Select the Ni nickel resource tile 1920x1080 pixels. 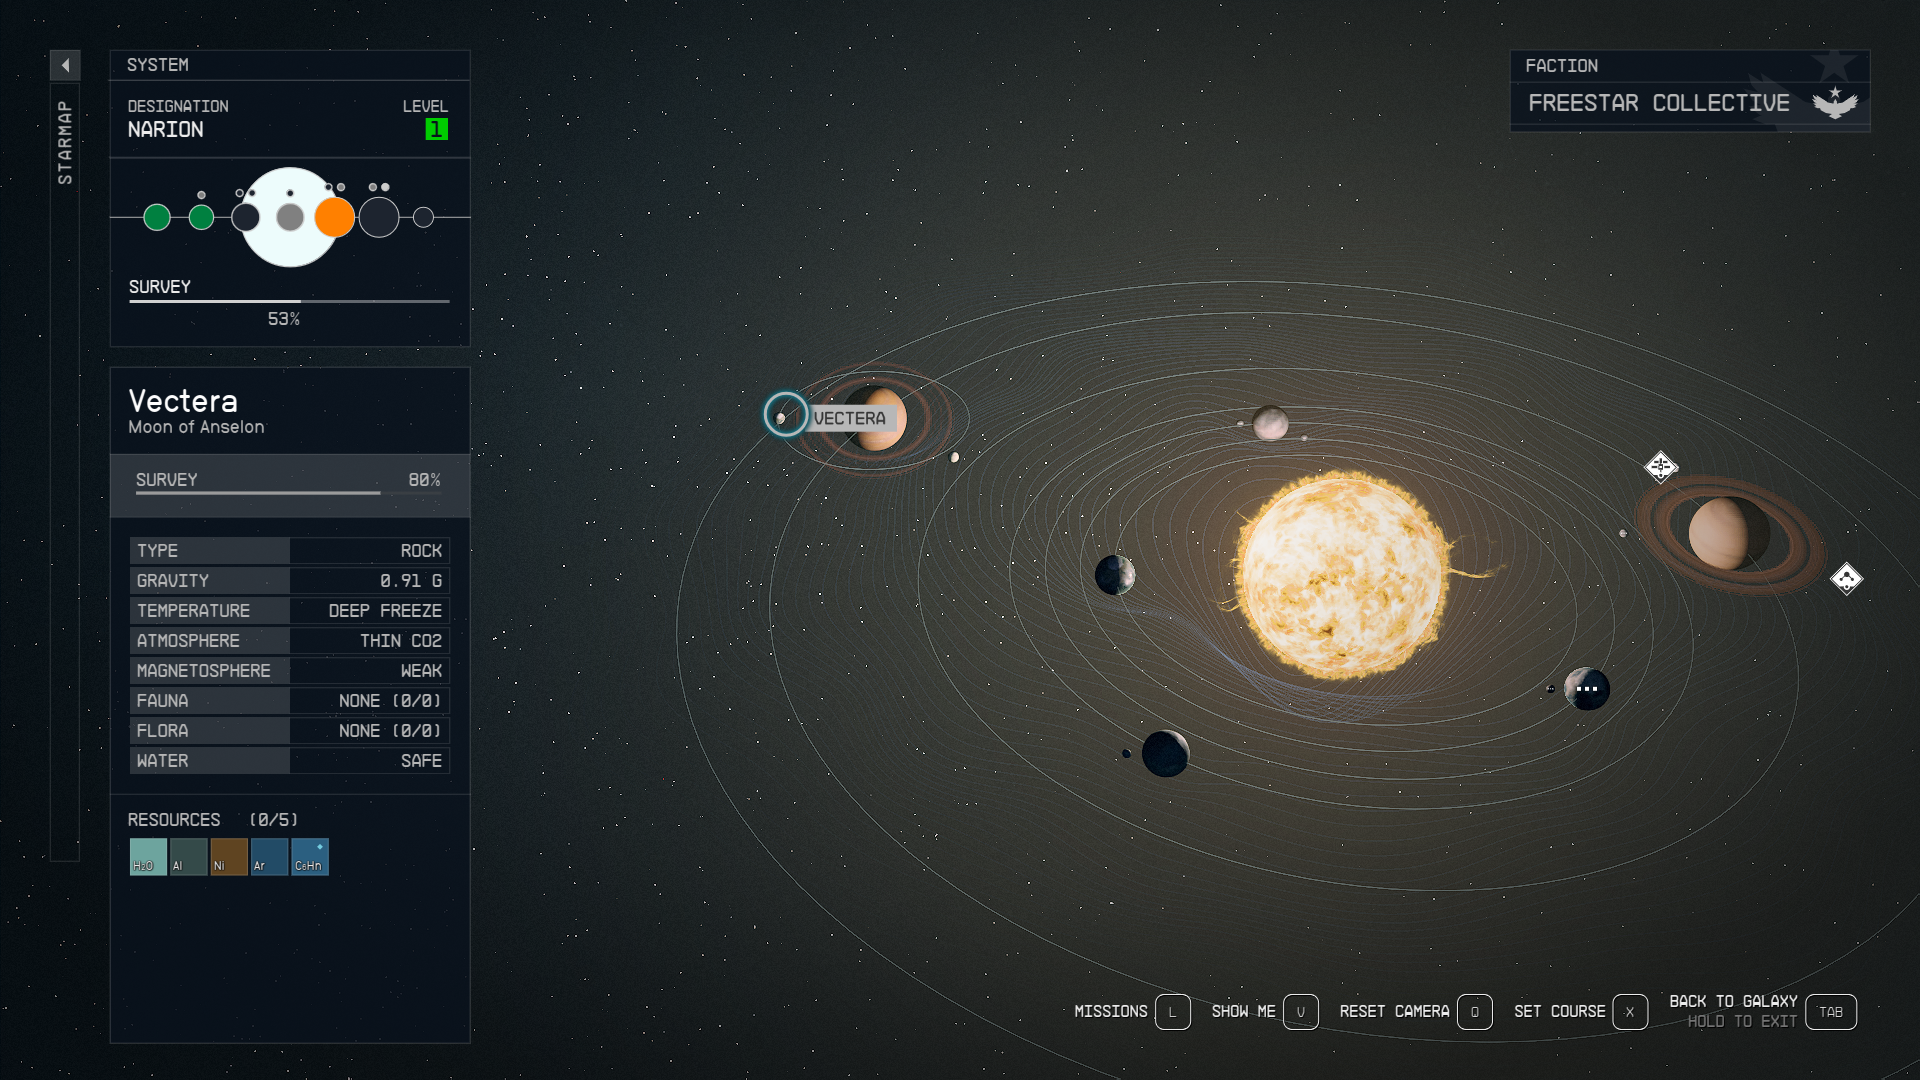click(229, 857)
